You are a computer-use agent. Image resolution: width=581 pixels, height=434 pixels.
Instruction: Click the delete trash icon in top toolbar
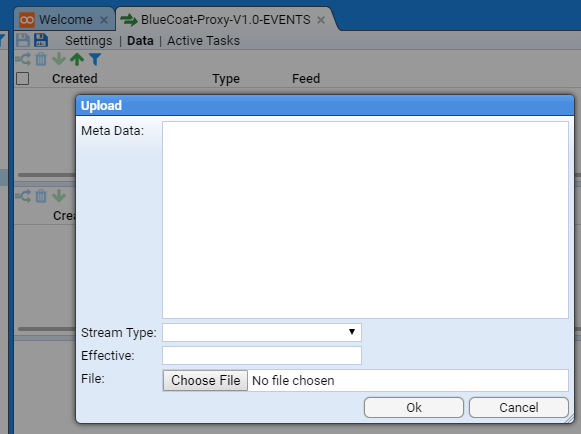point(41,59)
